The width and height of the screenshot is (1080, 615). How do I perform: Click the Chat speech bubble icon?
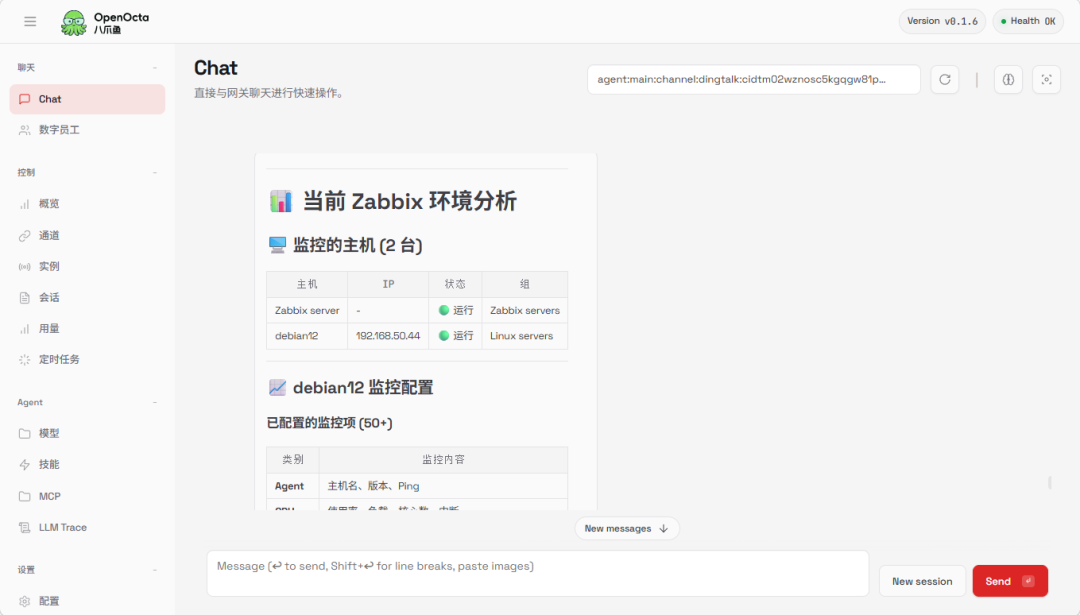pyautogui.click(x=25, y=99)
